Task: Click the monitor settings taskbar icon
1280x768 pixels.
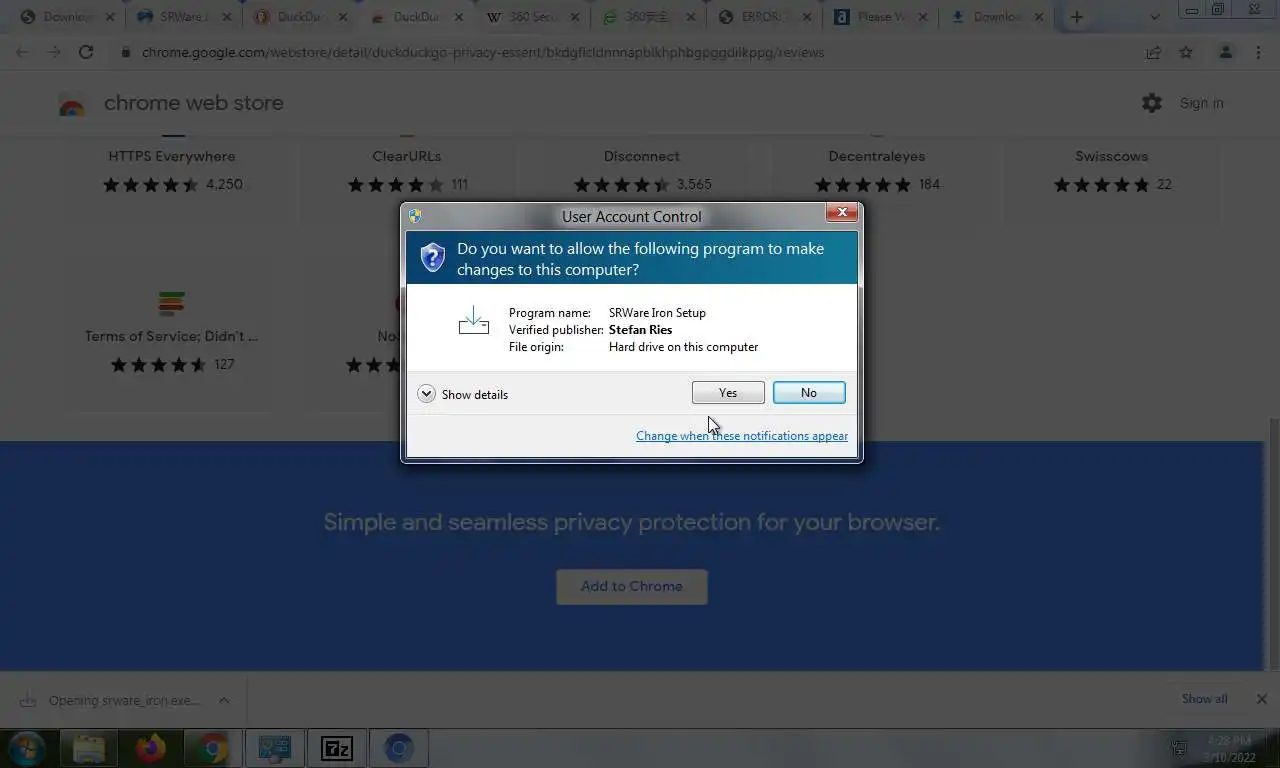Action: pos(274,748)
